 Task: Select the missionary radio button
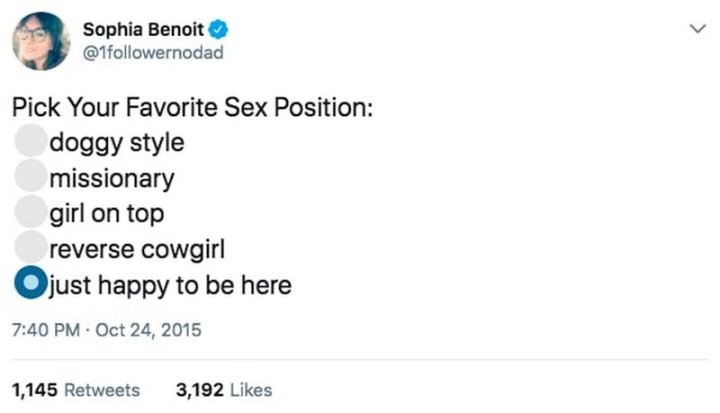tap(31, 178)
